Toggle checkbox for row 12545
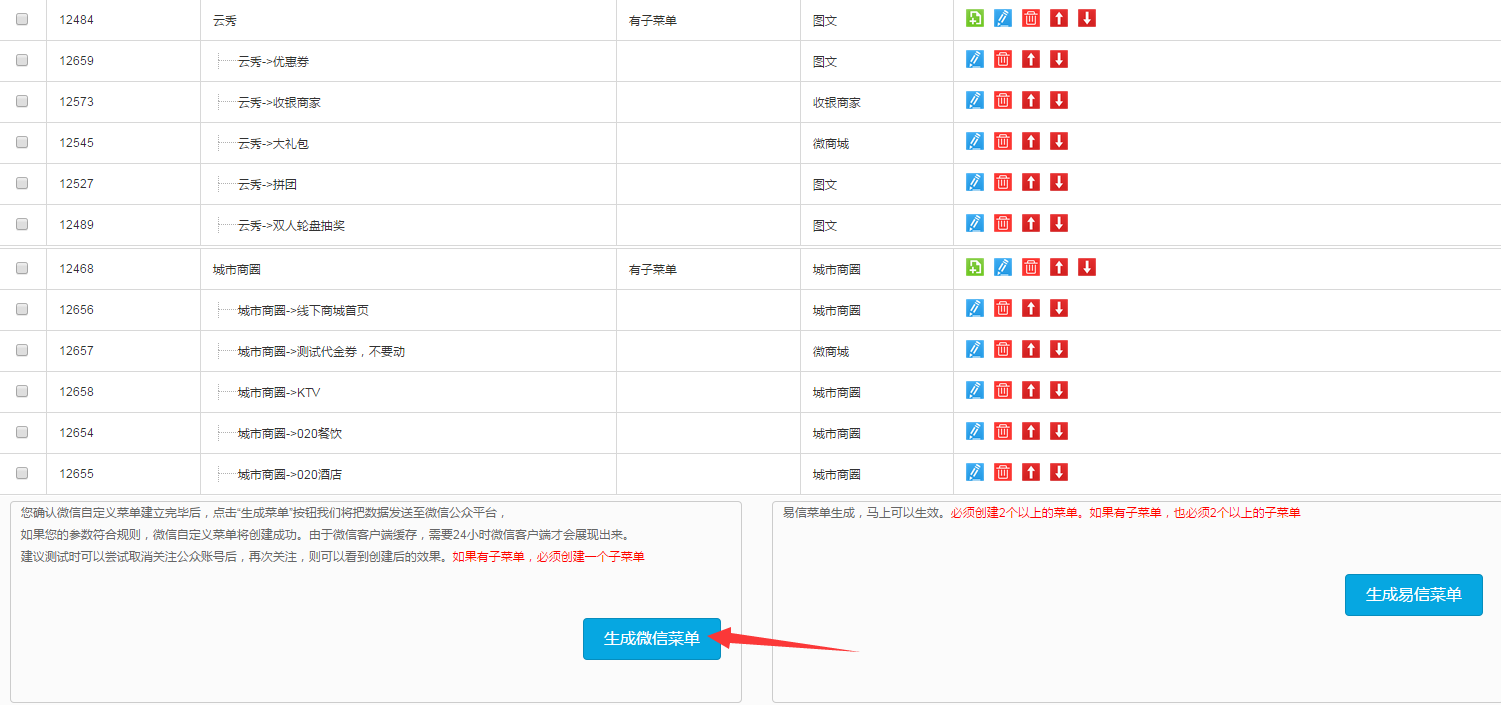This screenshot has height=705, width=1501. click(23, 142)
